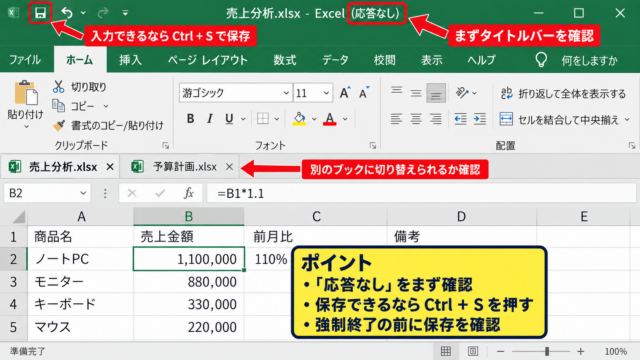Close the 予算計画.xlsx workbook tab

tap(229, 167)
